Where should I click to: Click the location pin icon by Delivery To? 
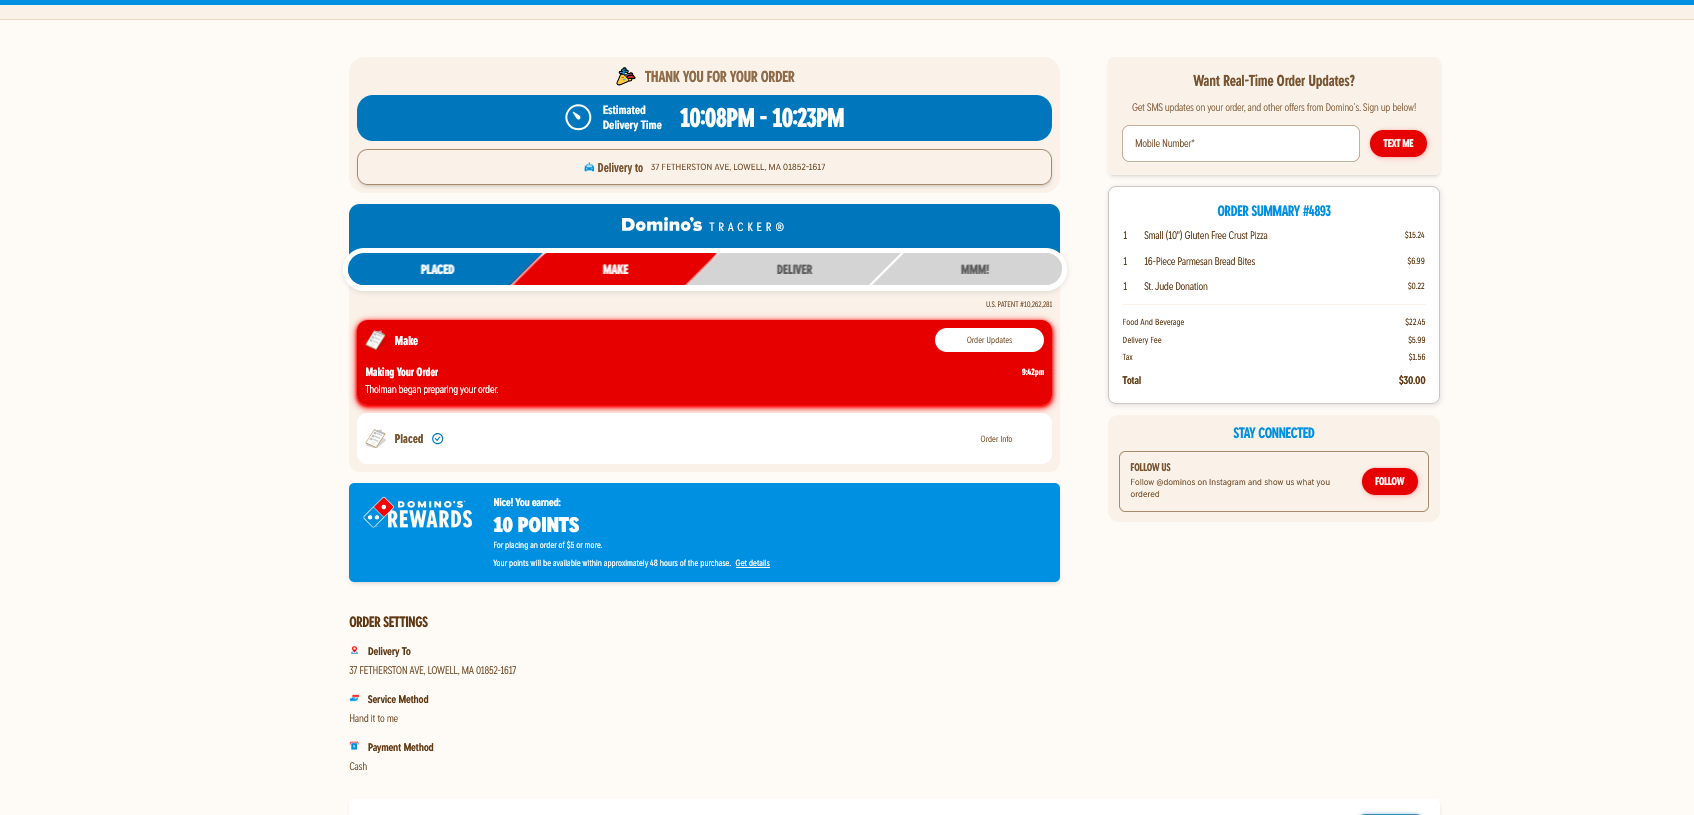(354, 651)
